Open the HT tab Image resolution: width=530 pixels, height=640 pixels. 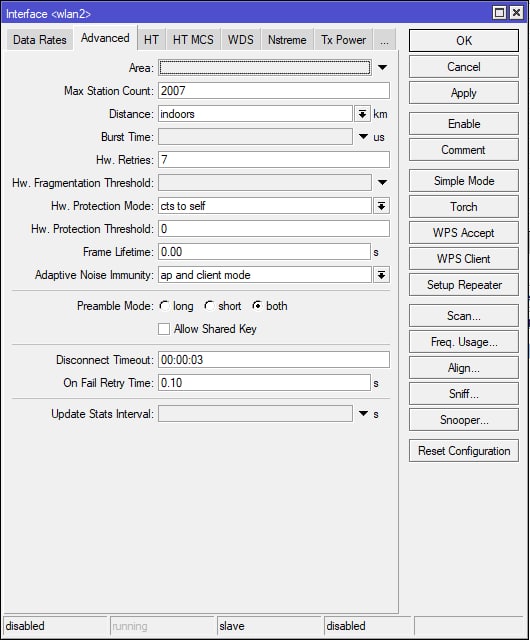[x=151, y=40]
